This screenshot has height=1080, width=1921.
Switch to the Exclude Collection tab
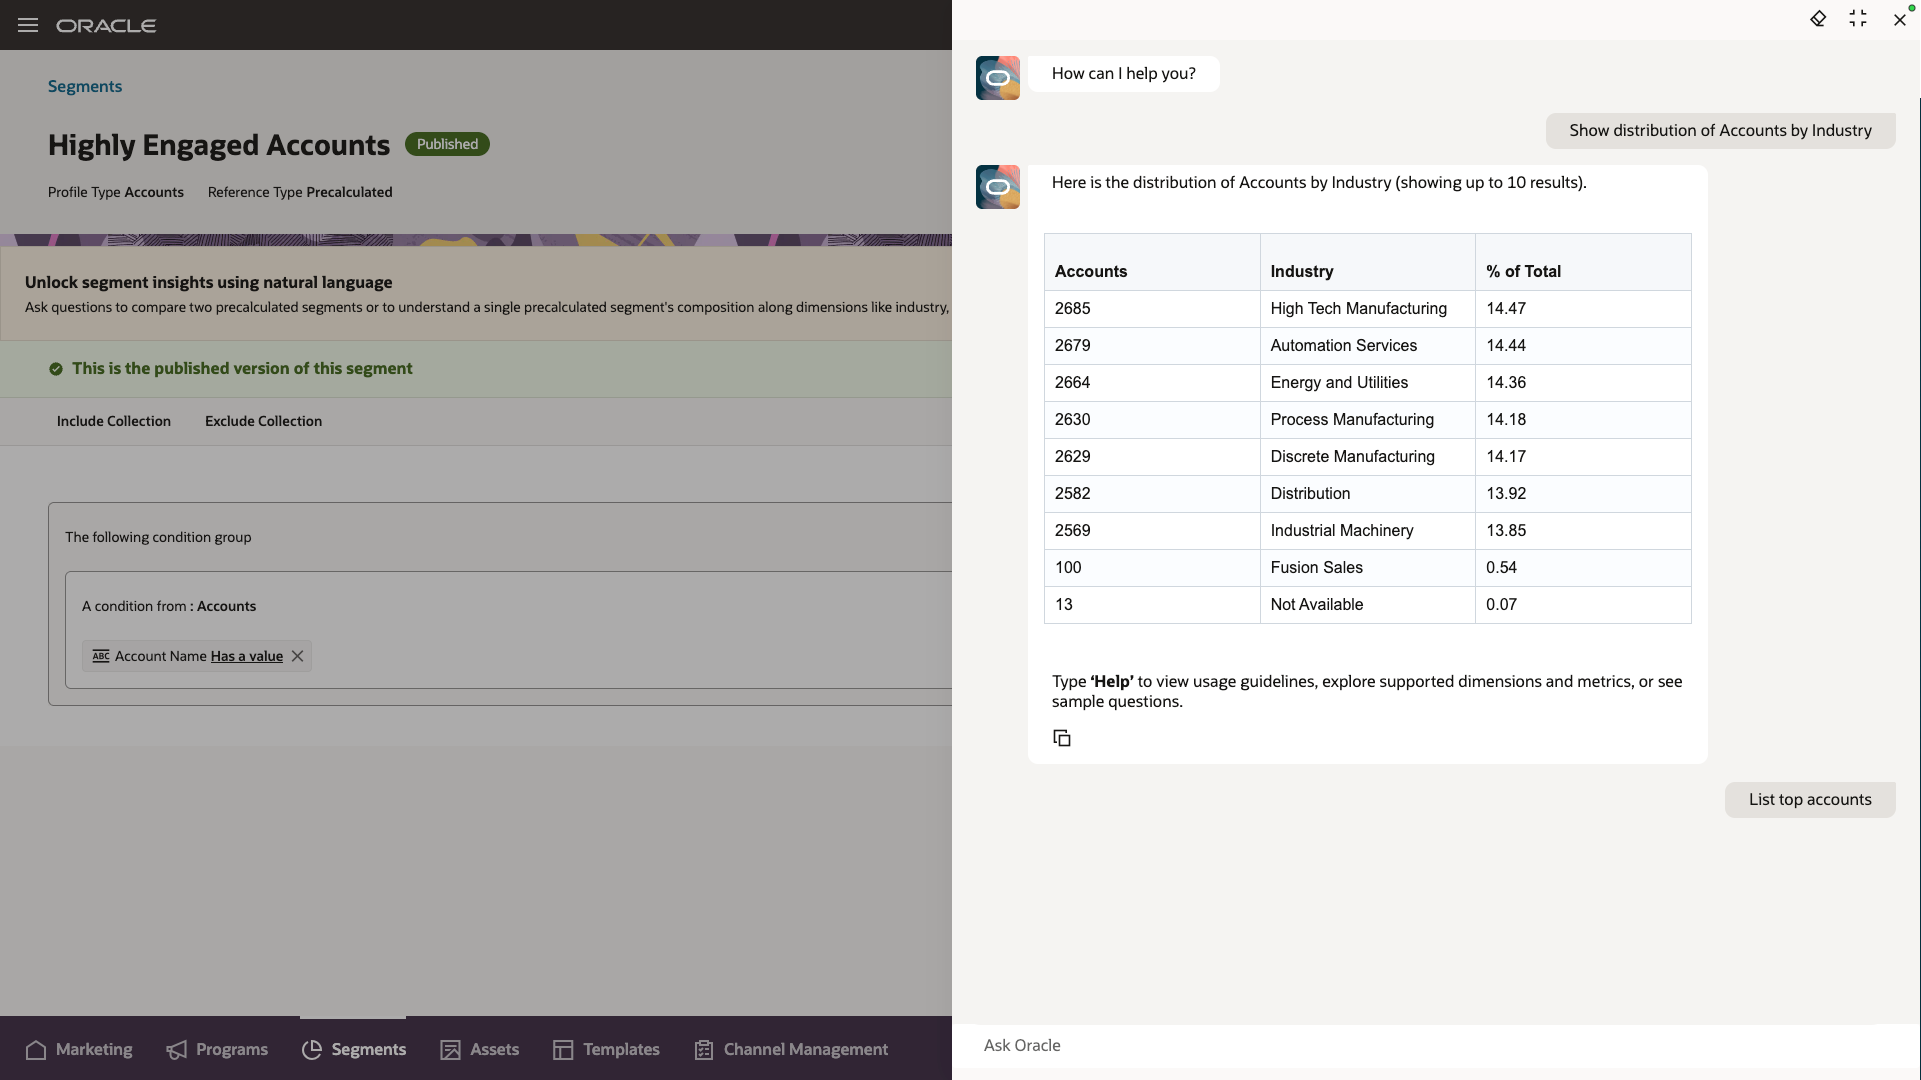point(263,421)
